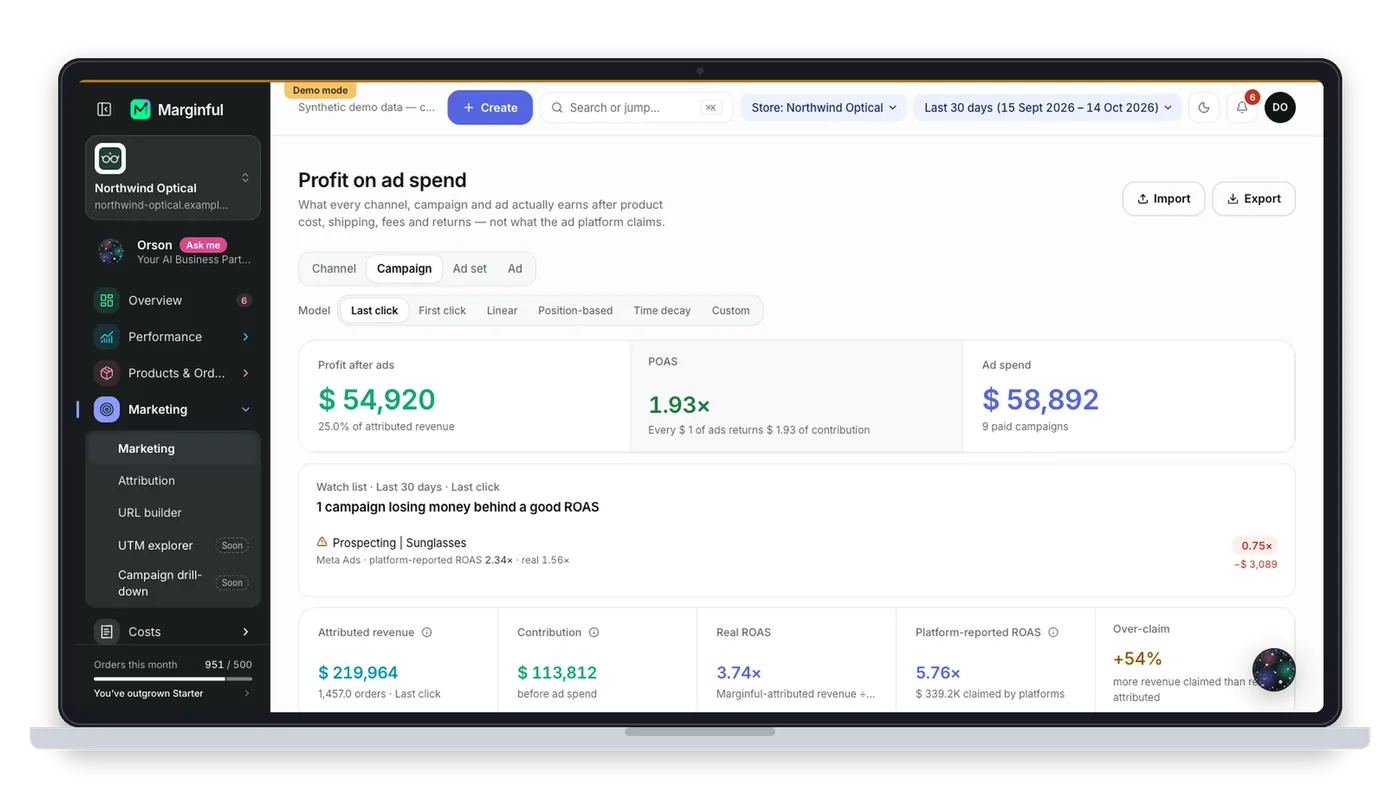Select the First click attribution model

(442, 311)
